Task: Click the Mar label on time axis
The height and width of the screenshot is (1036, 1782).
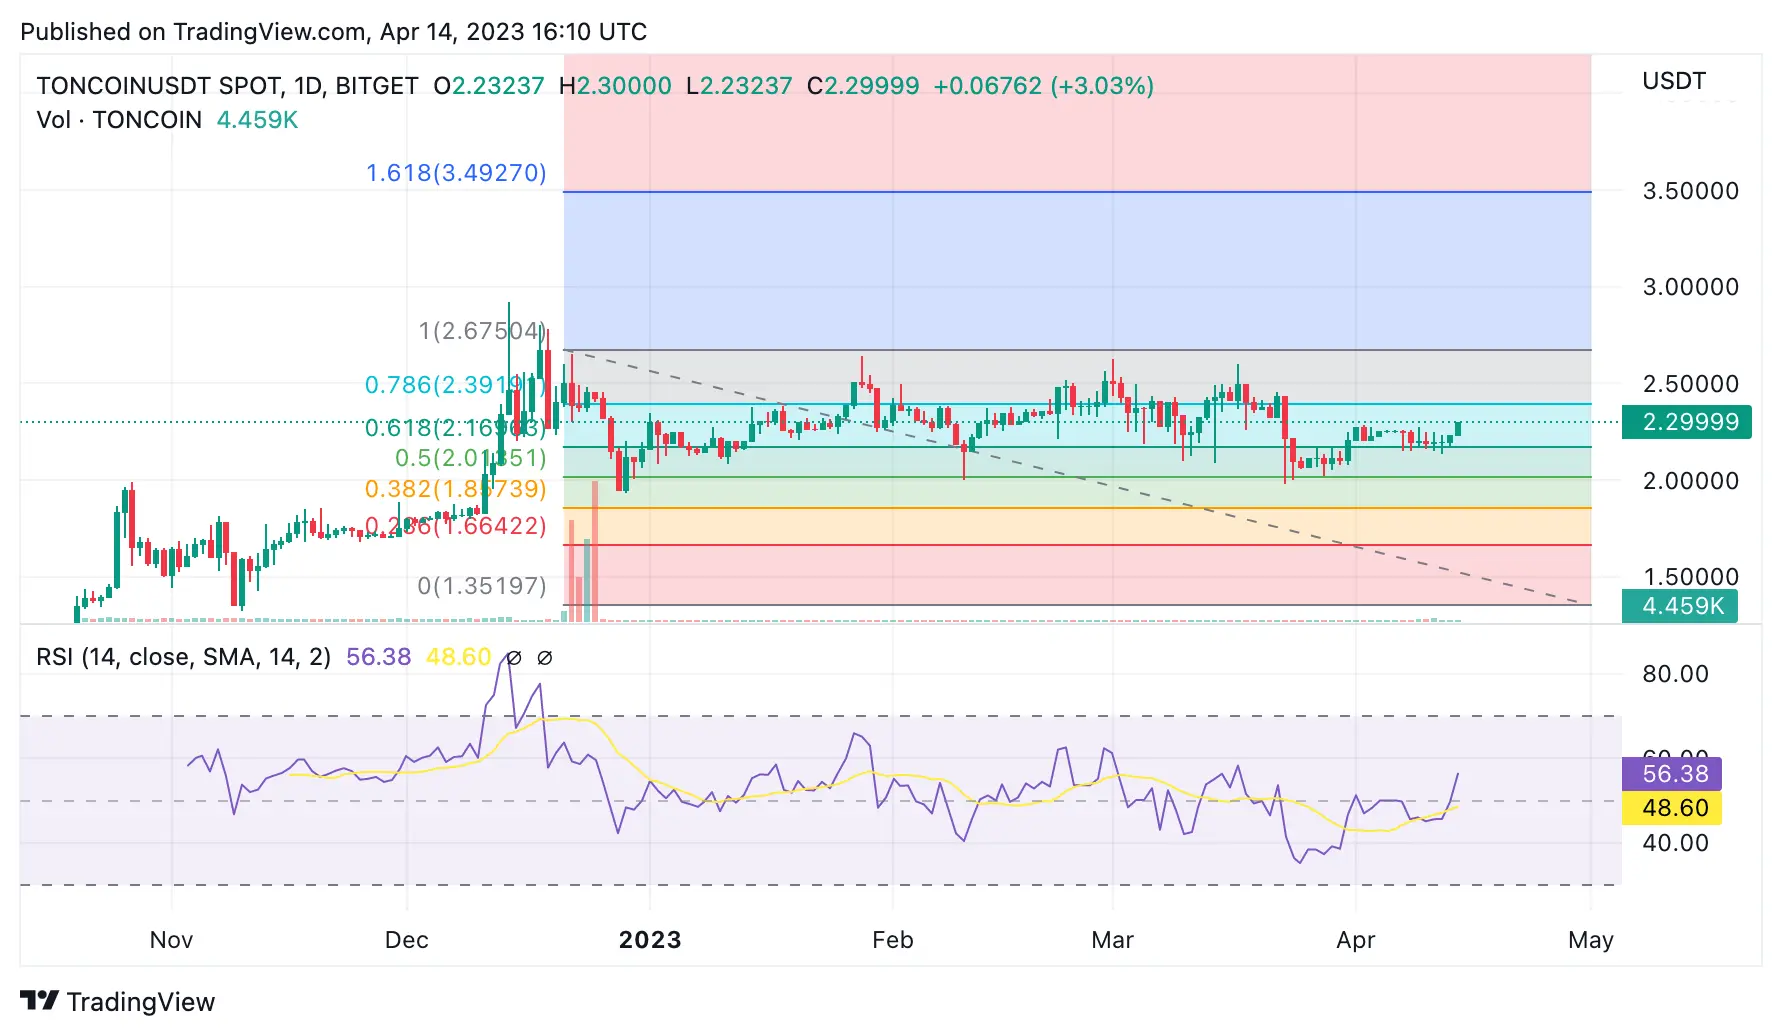Action: click(x=1113, y=940)
